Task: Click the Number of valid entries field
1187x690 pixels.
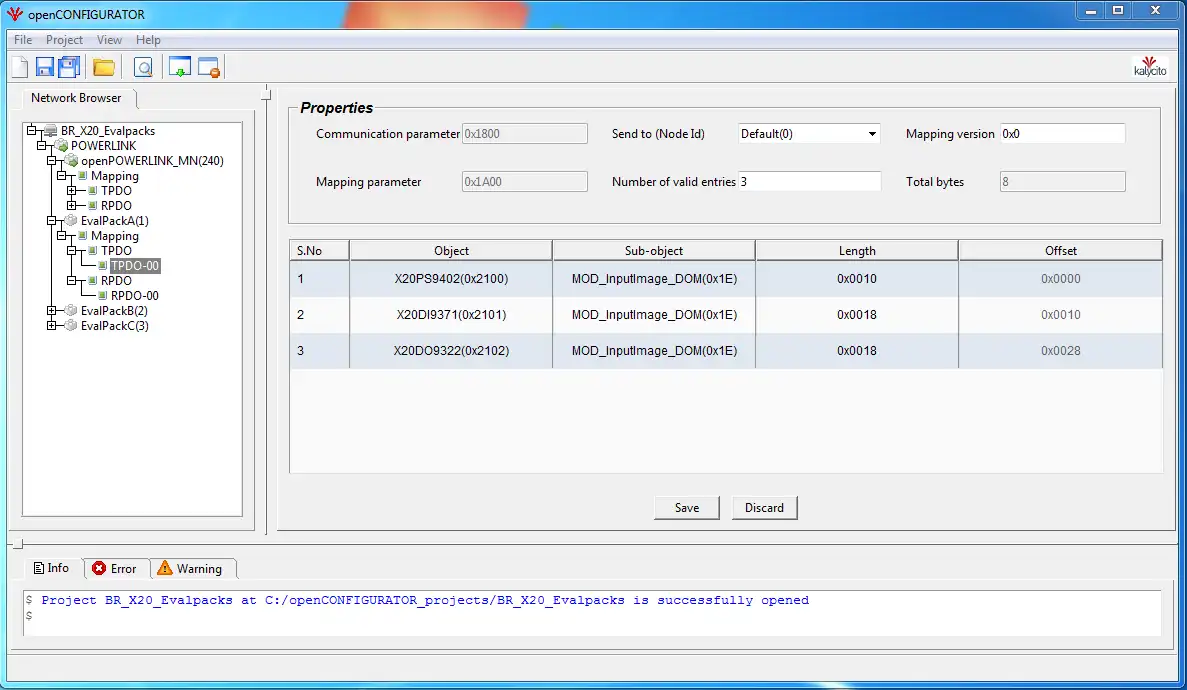Action: (809, 182)
